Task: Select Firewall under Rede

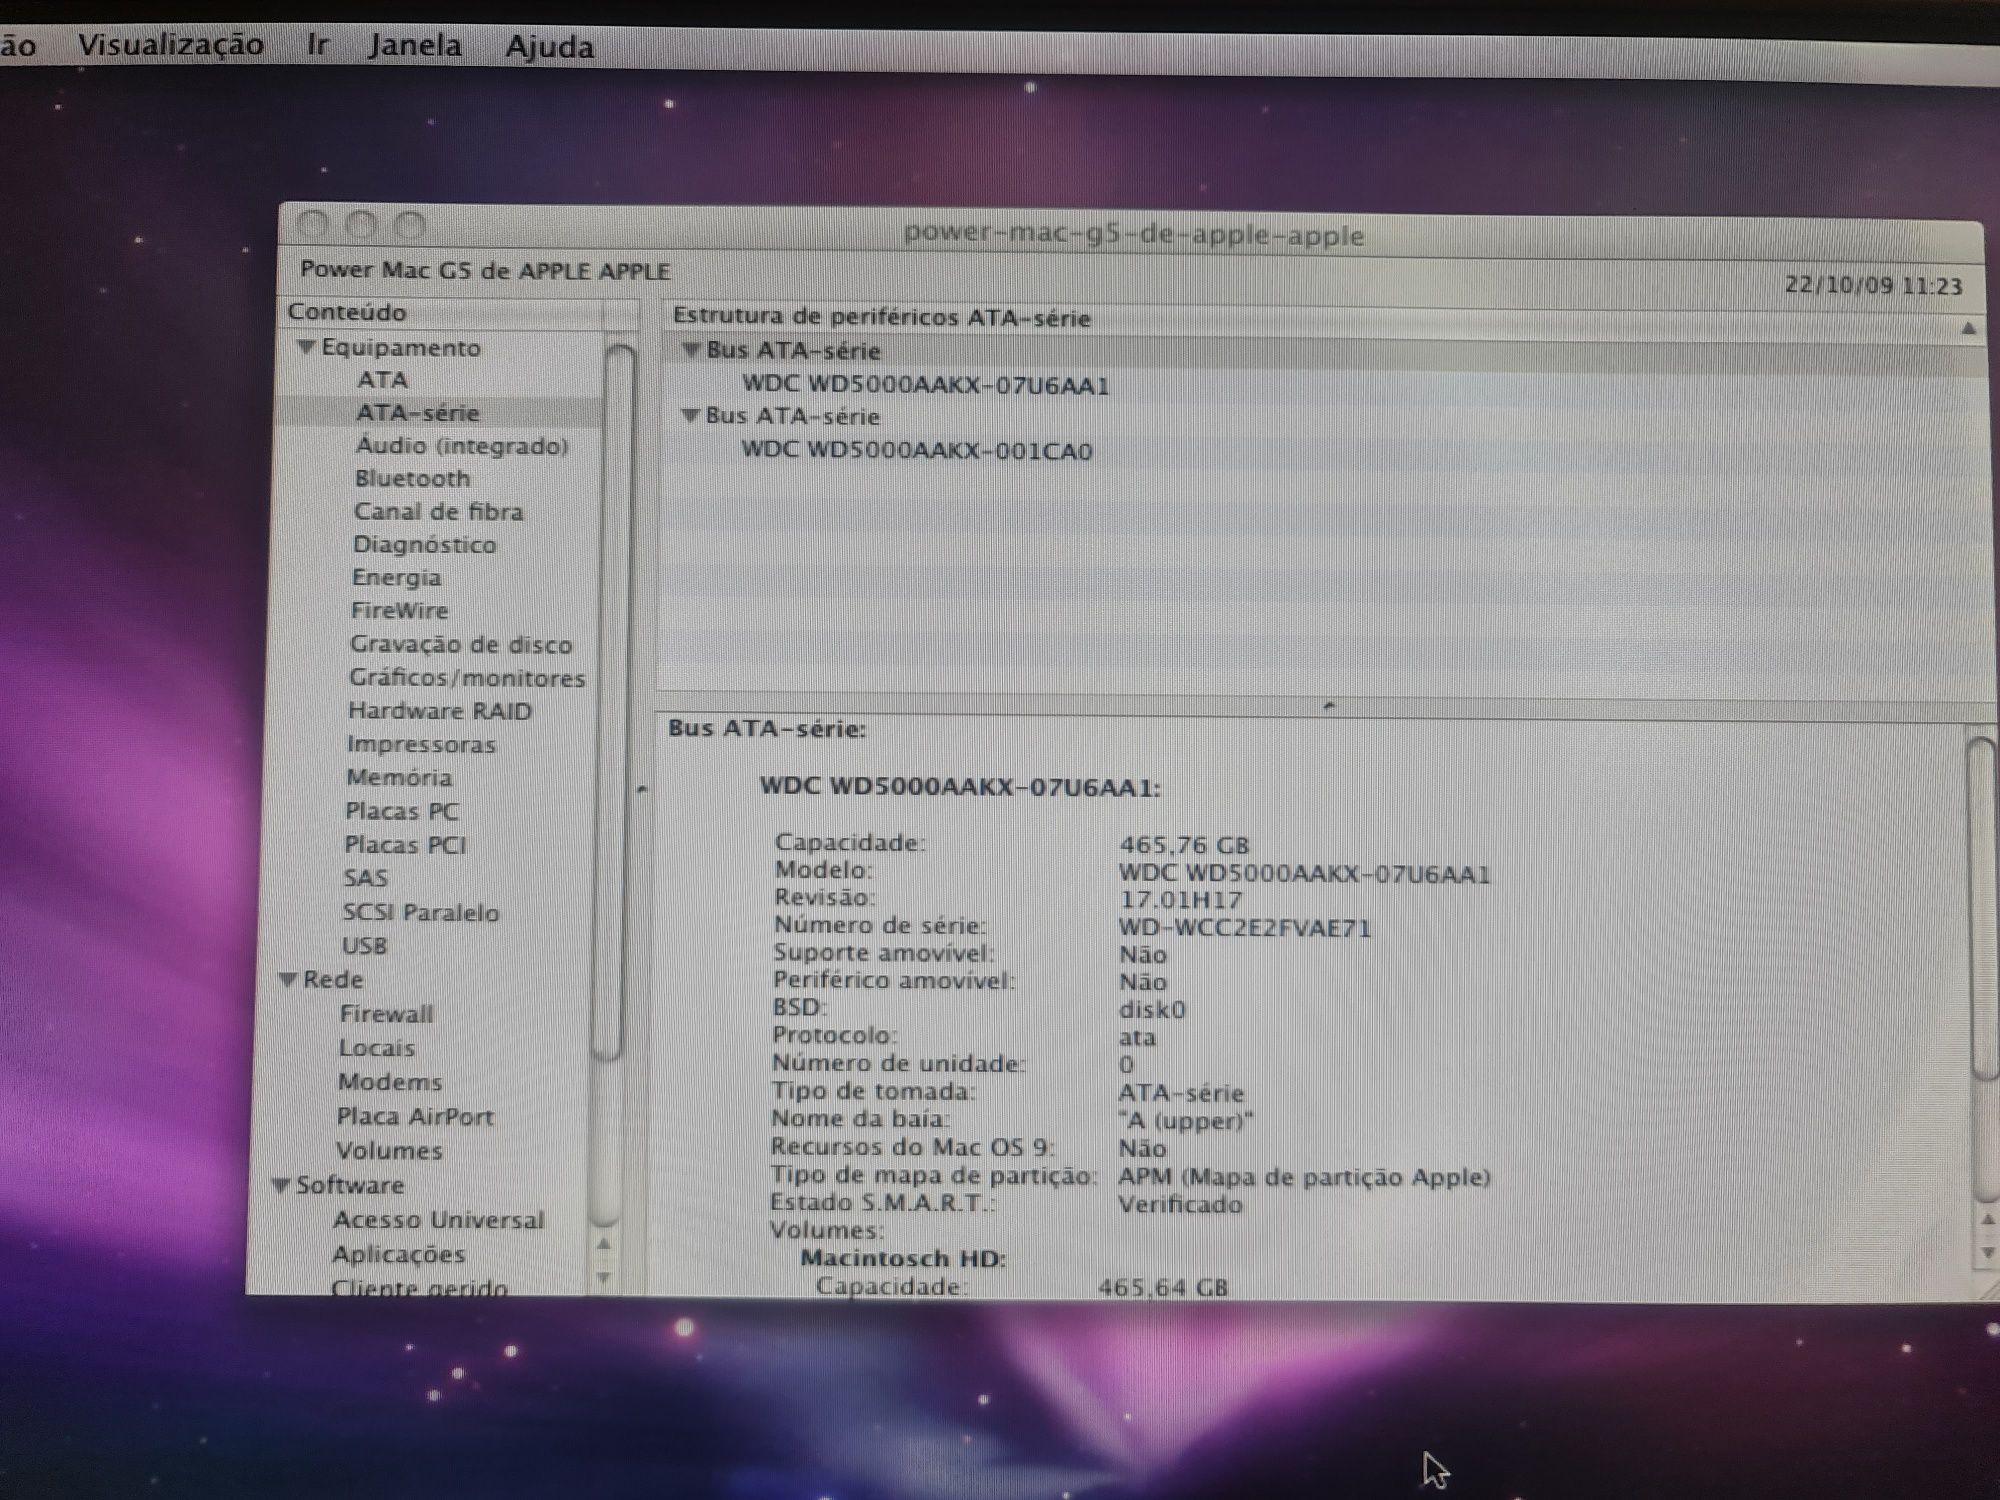Action: pyautogui.click(x=386, y=1014)
